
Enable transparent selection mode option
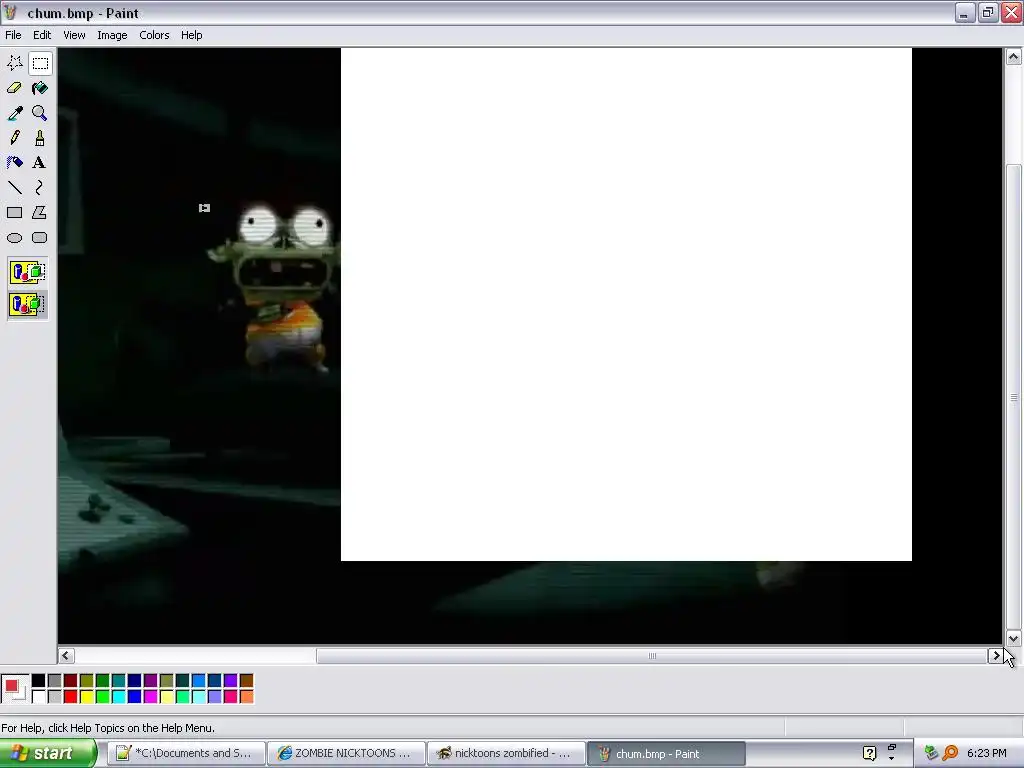(x=27, y=304)
